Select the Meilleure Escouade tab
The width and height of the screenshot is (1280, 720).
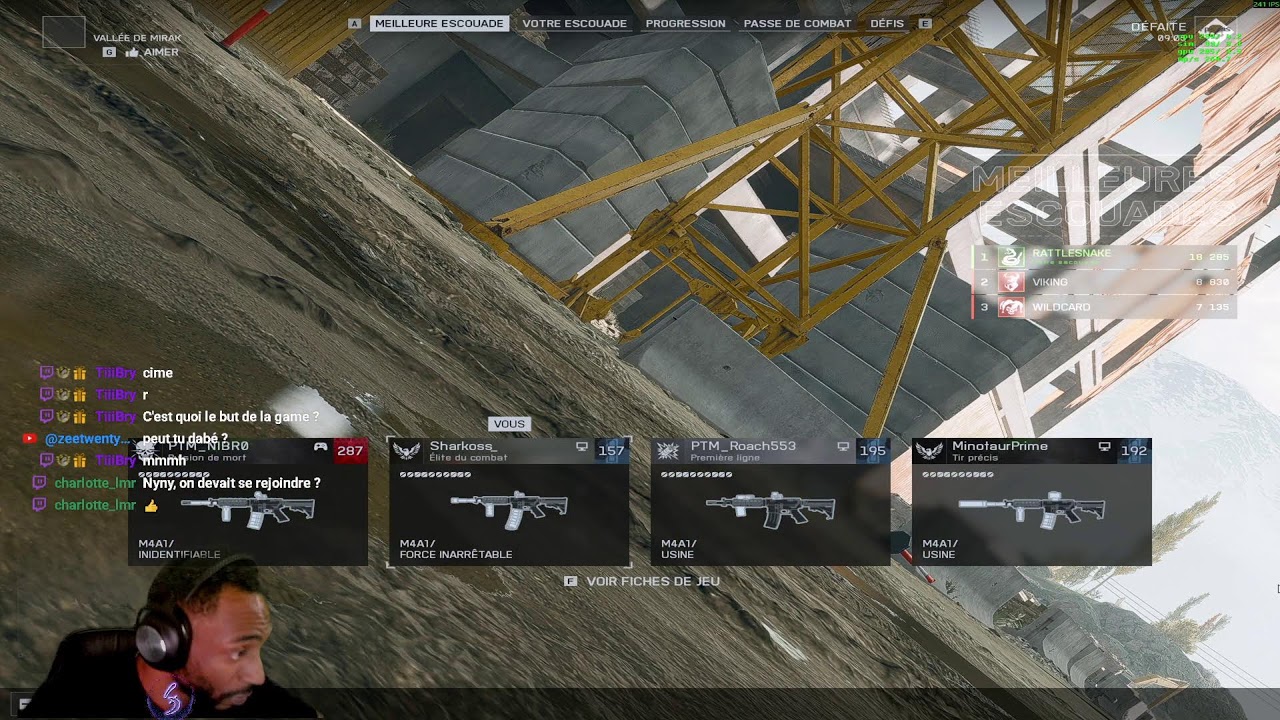(x=439, y=23)
